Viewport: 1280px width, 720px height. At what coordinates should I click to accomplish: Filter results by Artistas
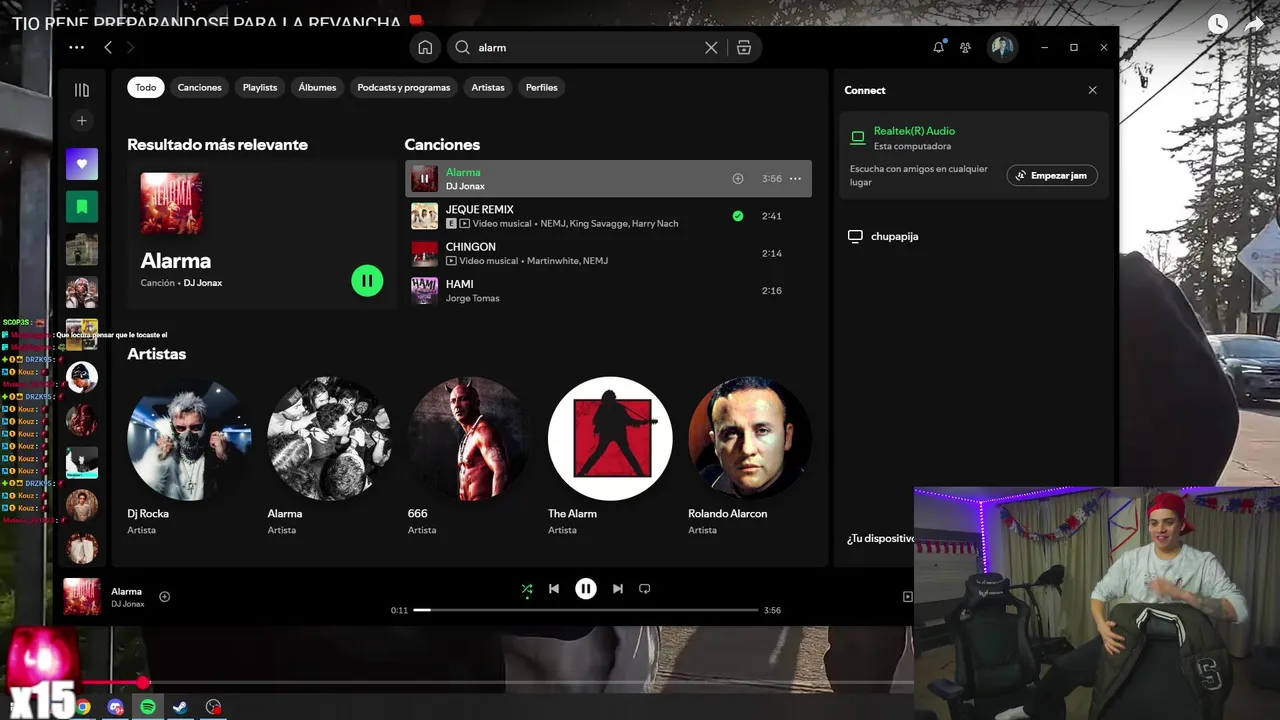point(488,88)
